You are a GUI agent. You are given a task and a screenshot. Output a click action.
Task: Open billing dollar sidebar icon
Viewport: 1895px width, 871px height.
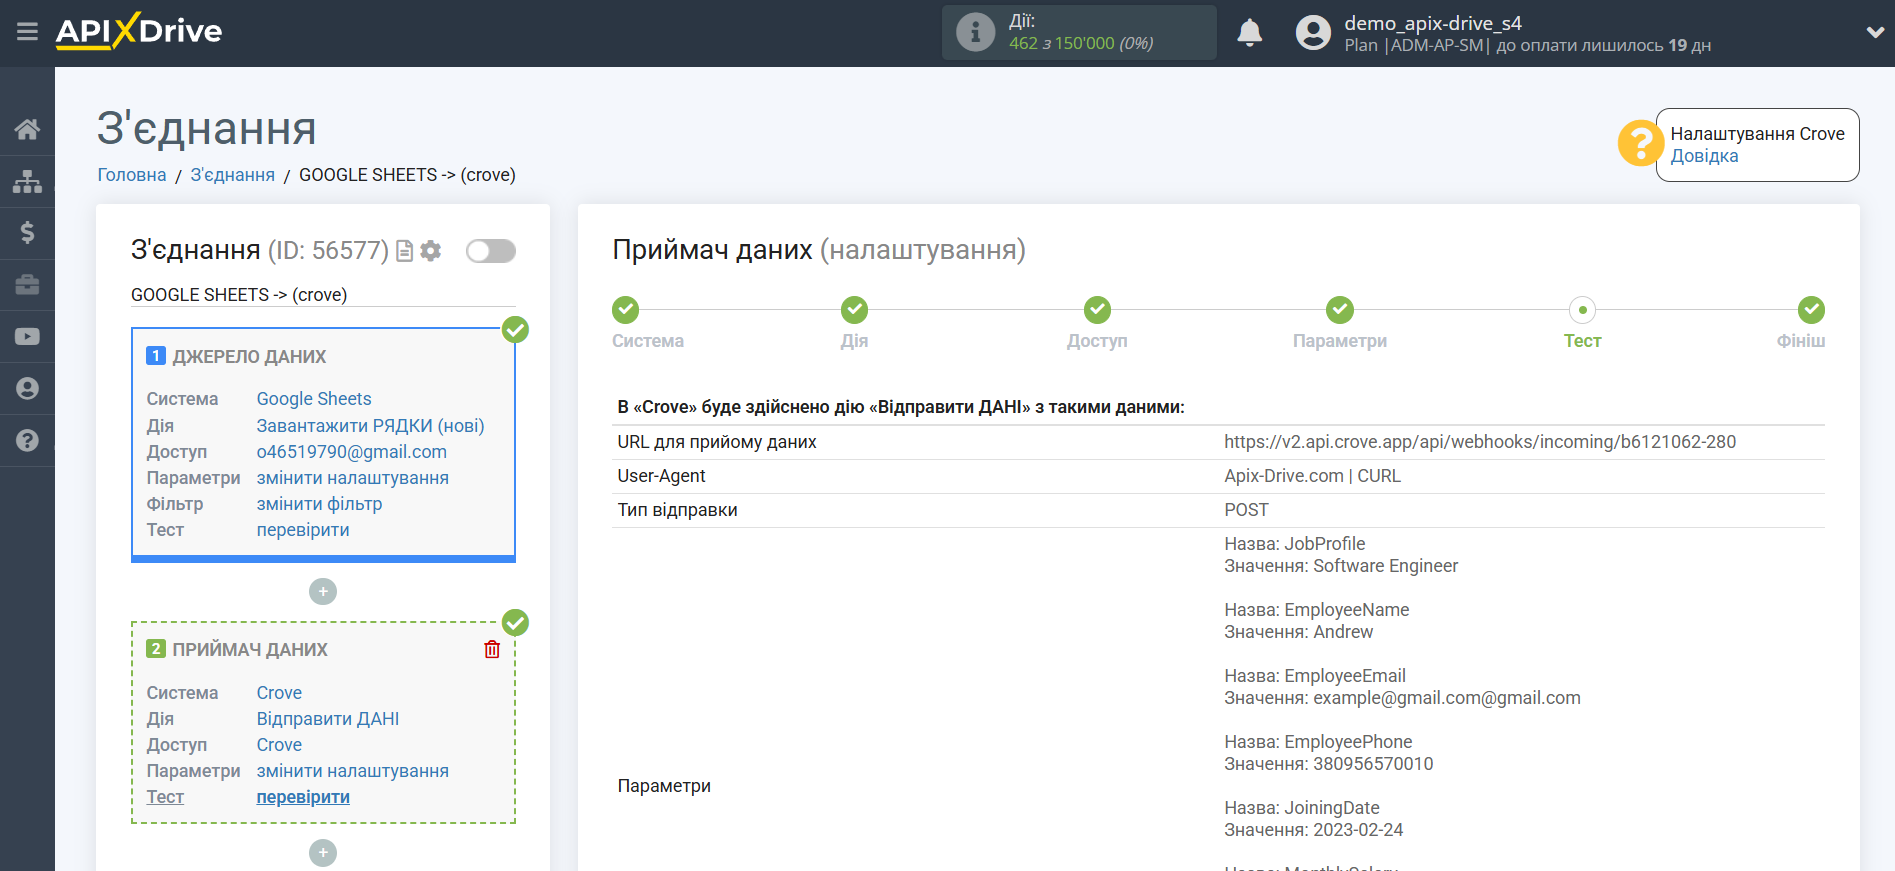(x=27, y=233)
